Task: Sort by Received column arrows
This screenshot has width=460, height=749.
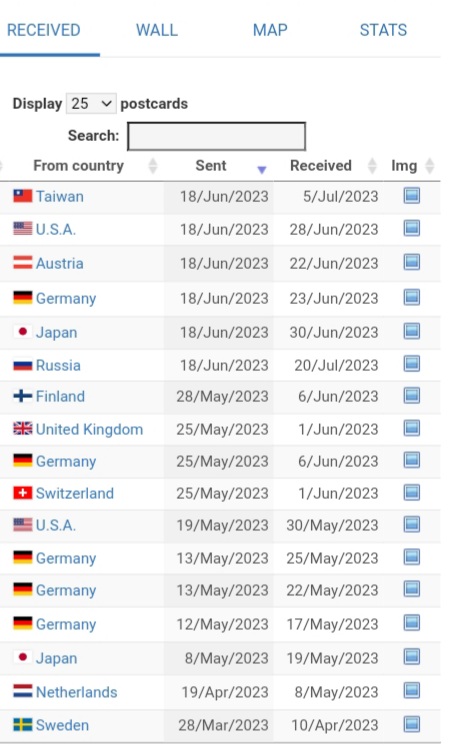Action: [x=372, y=166]
